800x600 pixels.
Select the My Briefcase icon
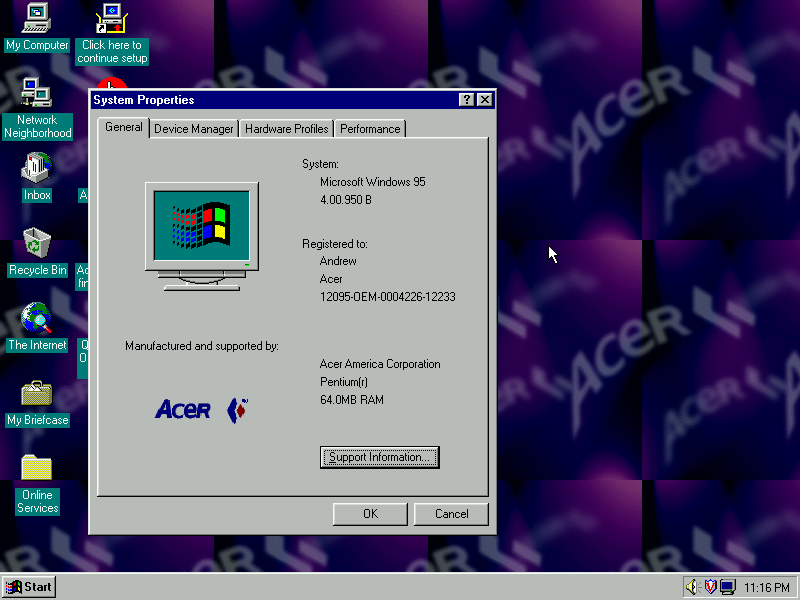click(37, 393)
